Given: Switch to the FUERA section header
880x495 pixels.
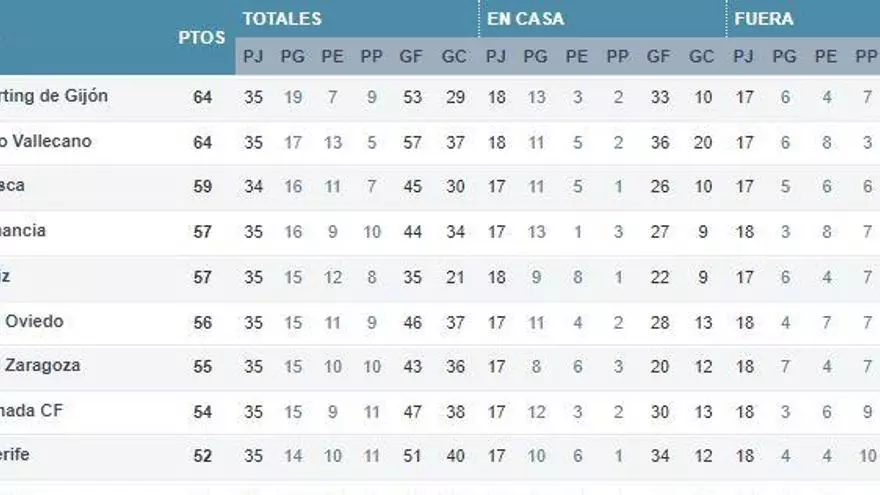Looking at the screenshot, I should (763, 19).
